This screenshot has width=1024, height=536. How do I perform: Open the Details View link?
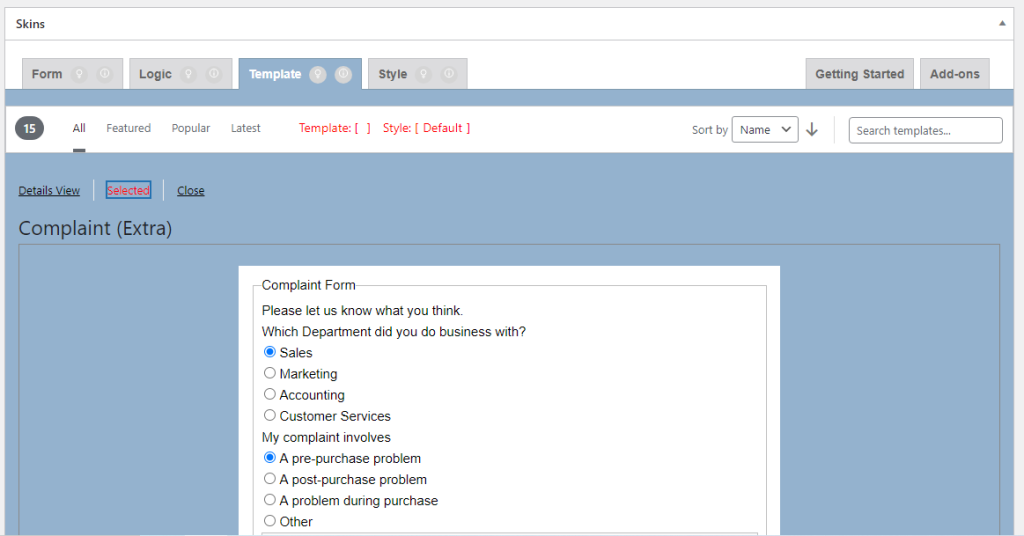[49, 191]
